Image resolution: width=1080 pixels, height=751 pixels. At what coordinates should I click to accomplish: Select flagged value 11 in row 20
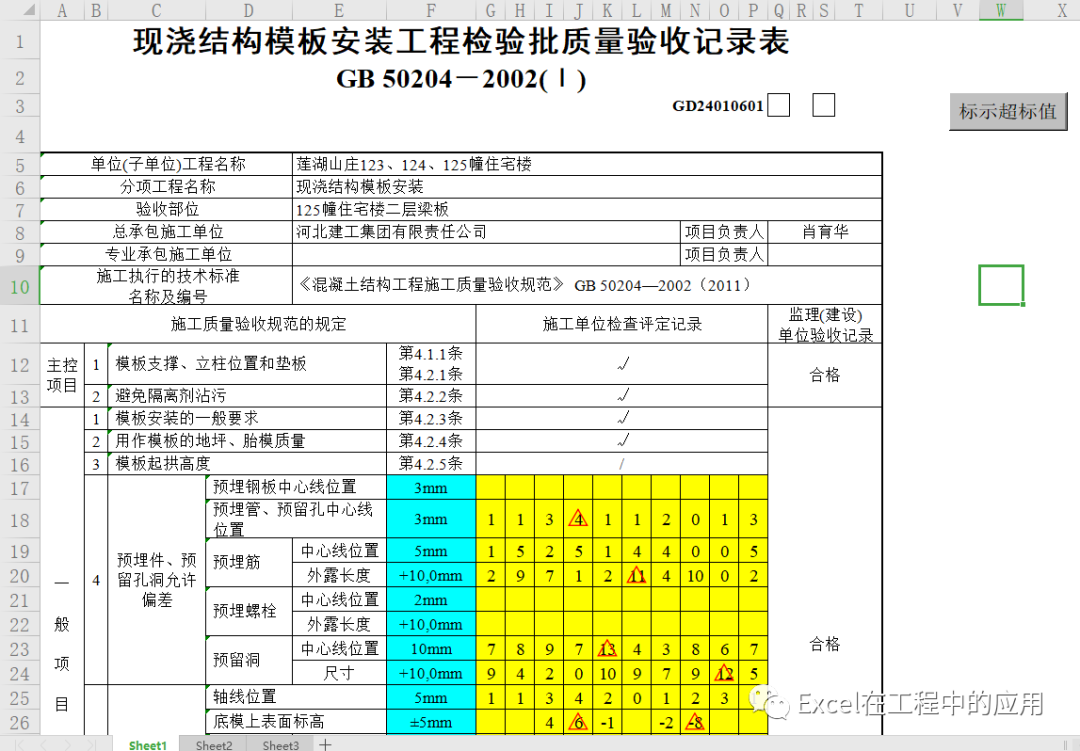point(636,575)
